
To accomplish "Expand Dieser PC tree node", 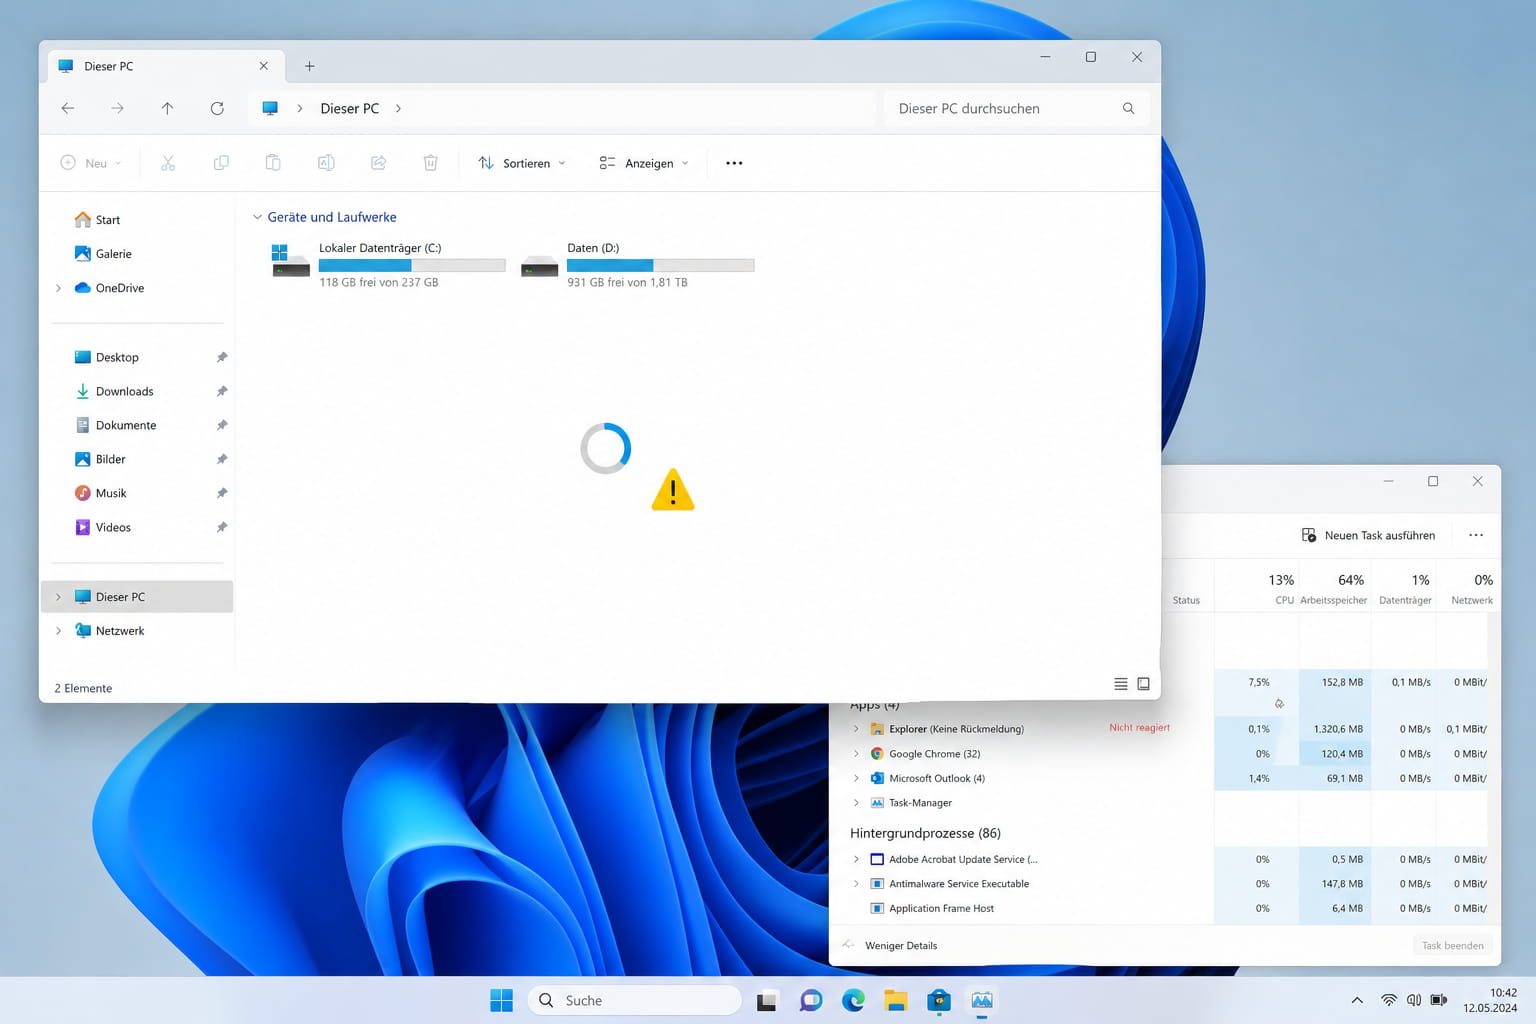I will tap(58, 597).
